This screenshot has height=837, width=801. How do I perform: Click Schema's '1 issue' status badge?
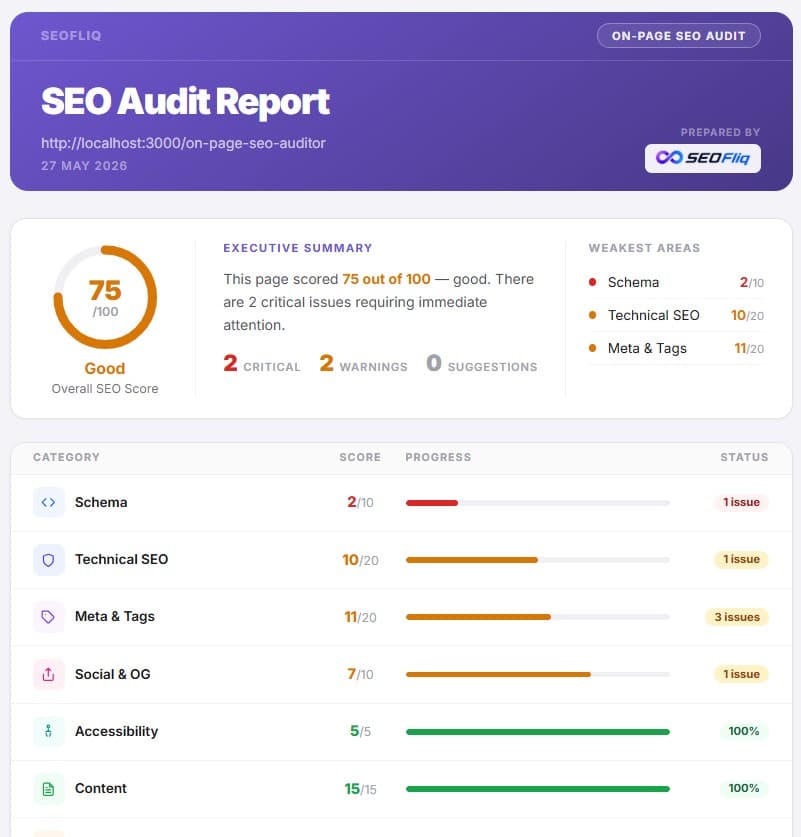coord(741,502)
